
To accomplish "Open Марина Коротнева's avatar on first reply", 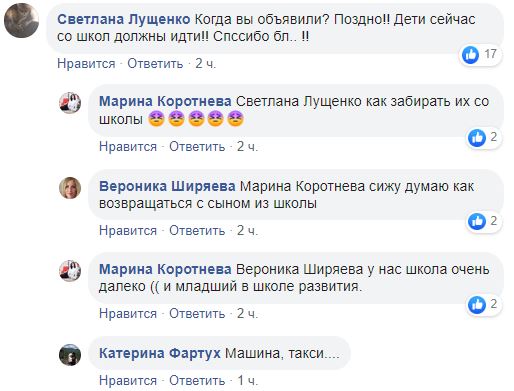I will pyautogui.click(x=70, y=103).
